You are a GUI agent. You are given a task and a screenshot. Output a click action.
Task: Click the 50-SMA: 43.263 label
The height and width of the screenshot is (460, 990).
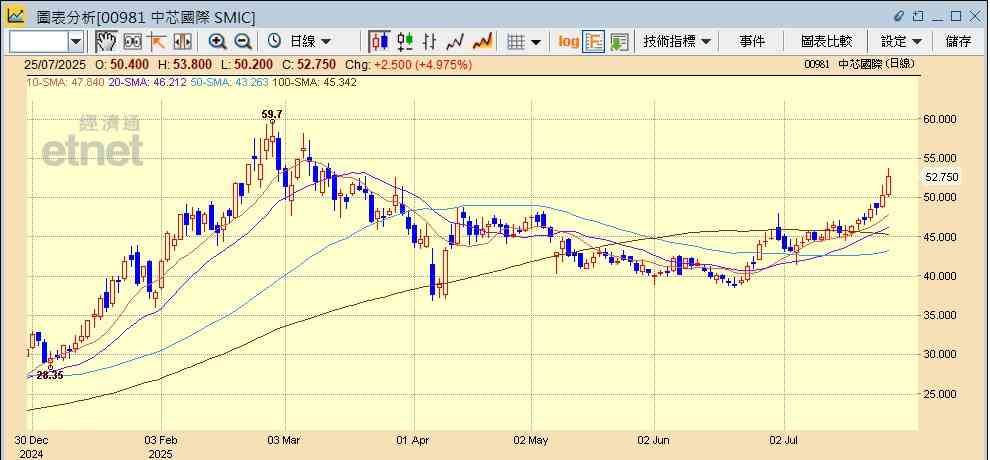click(229, 82)
